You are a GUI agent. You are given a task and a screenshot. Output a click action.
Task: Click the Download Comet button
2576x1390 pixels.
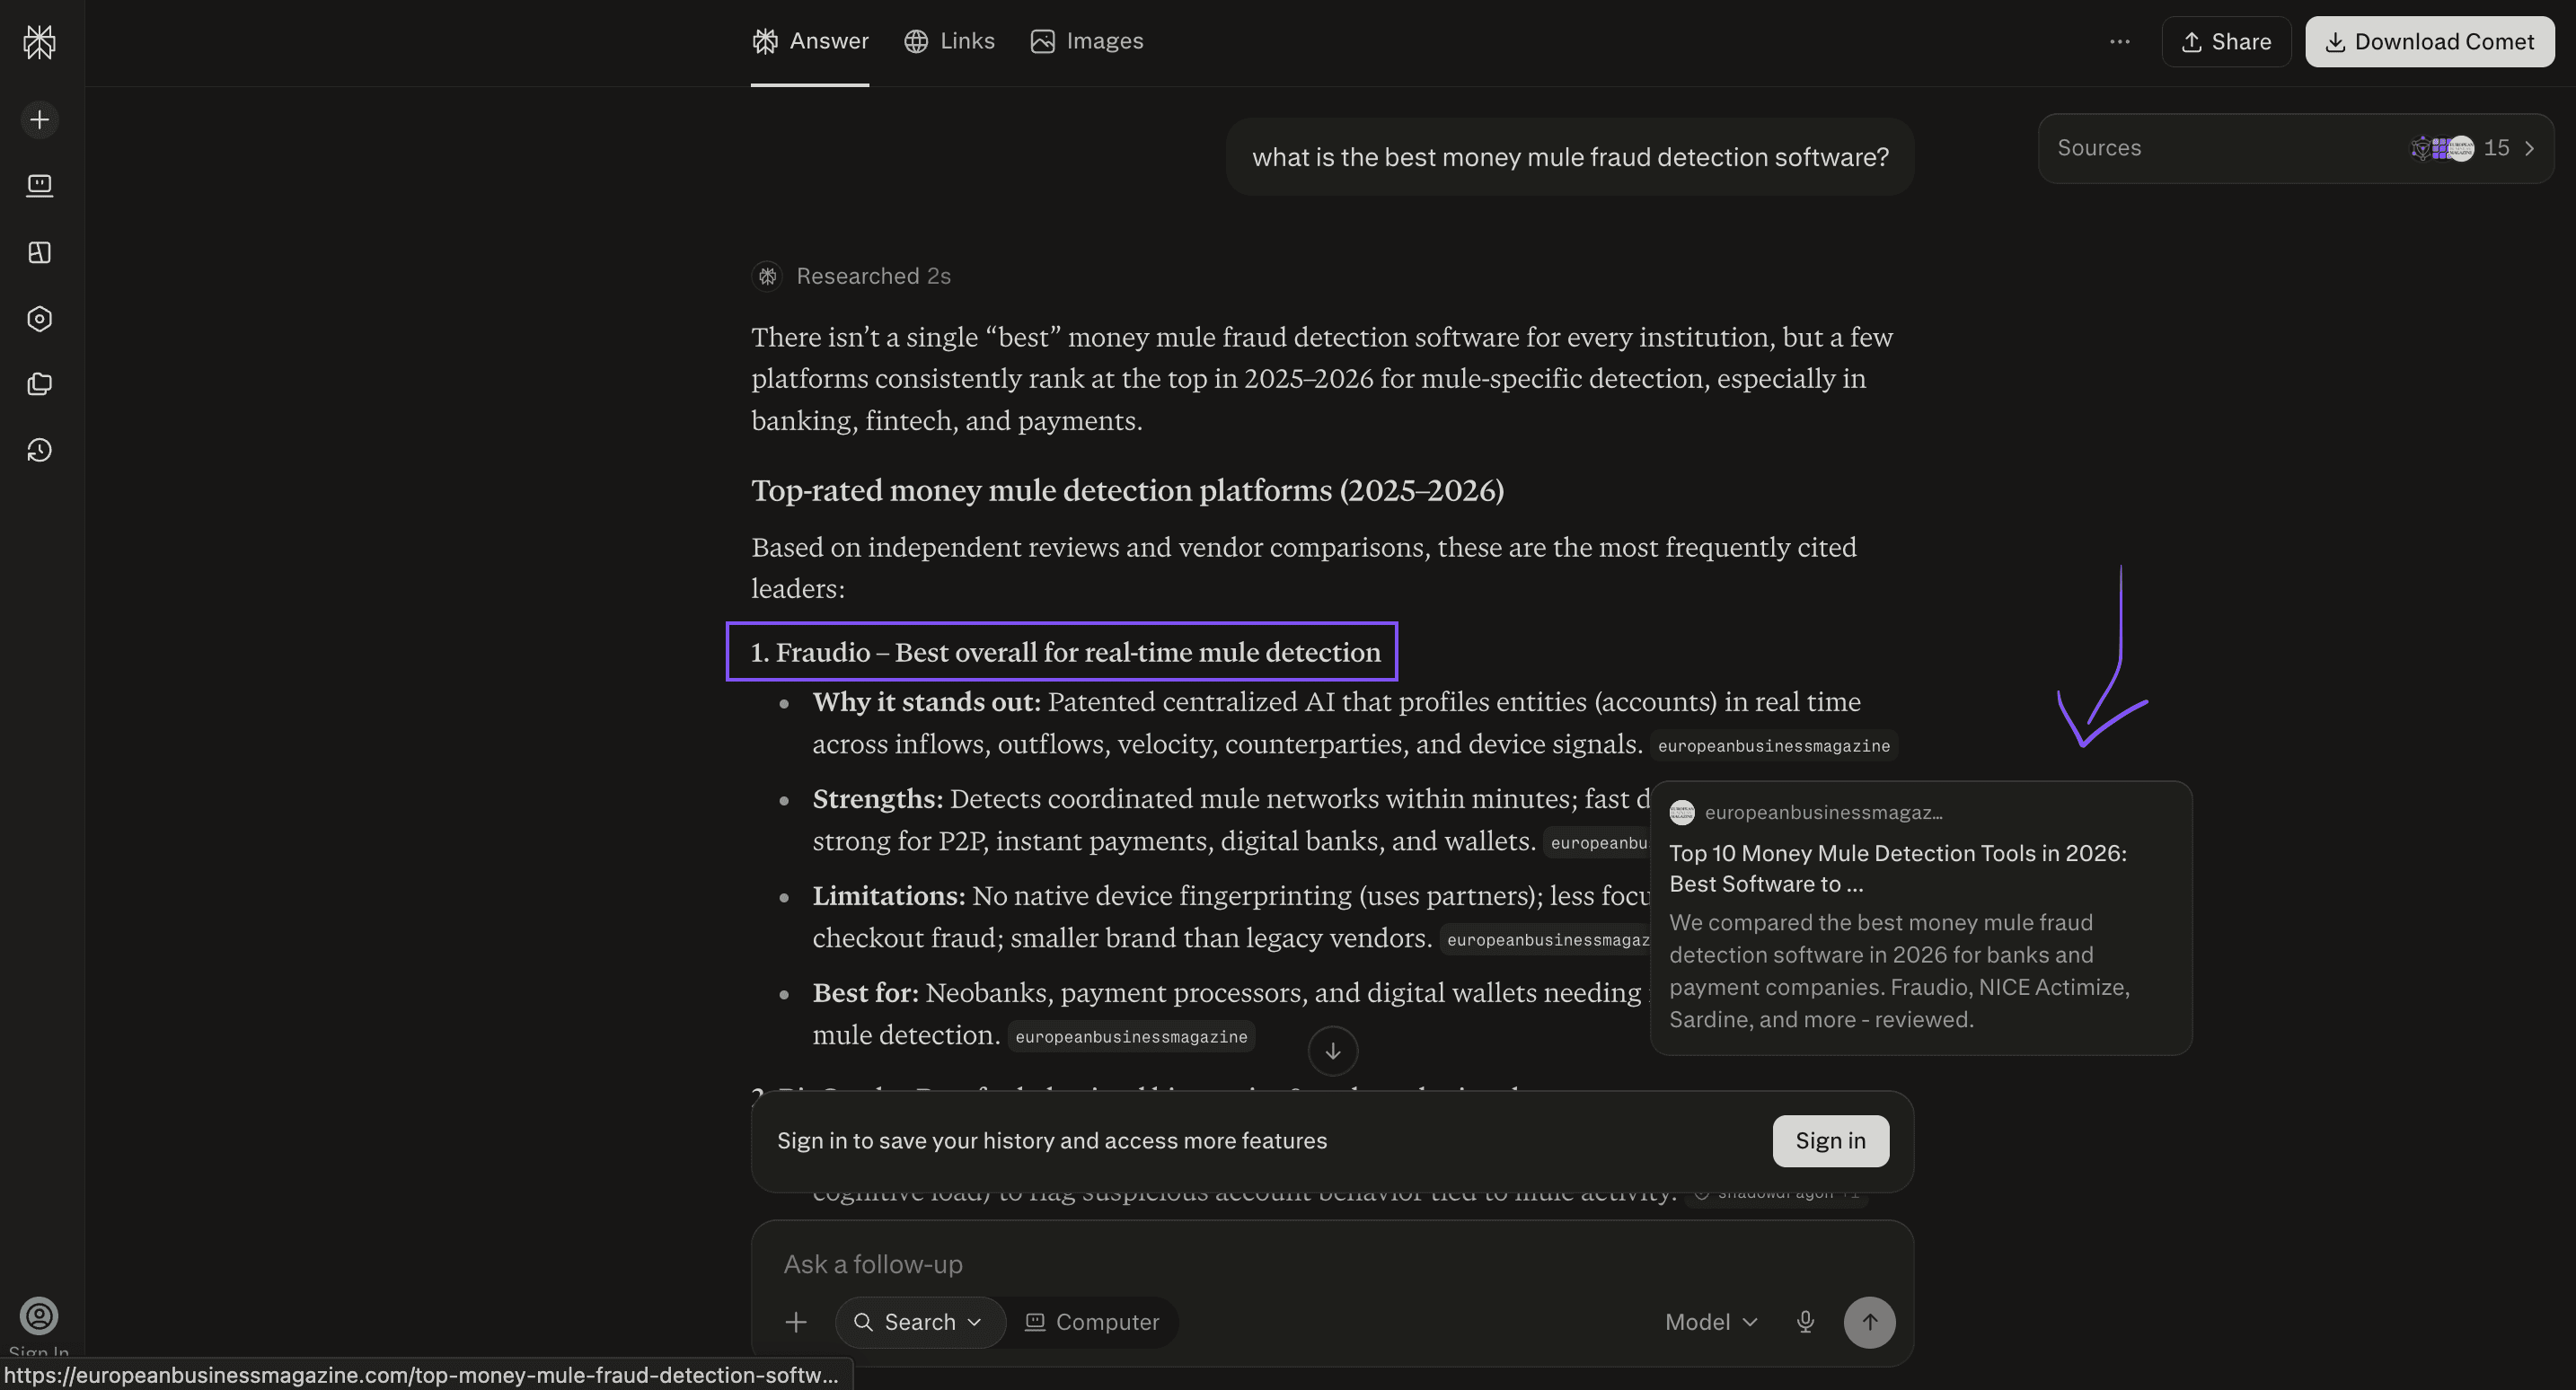click(2430, 42)
